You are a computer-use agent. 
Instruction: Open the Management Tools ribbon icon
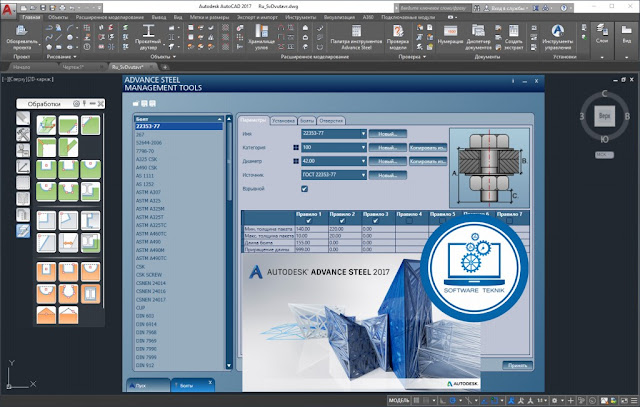click(x=558, y=37)
